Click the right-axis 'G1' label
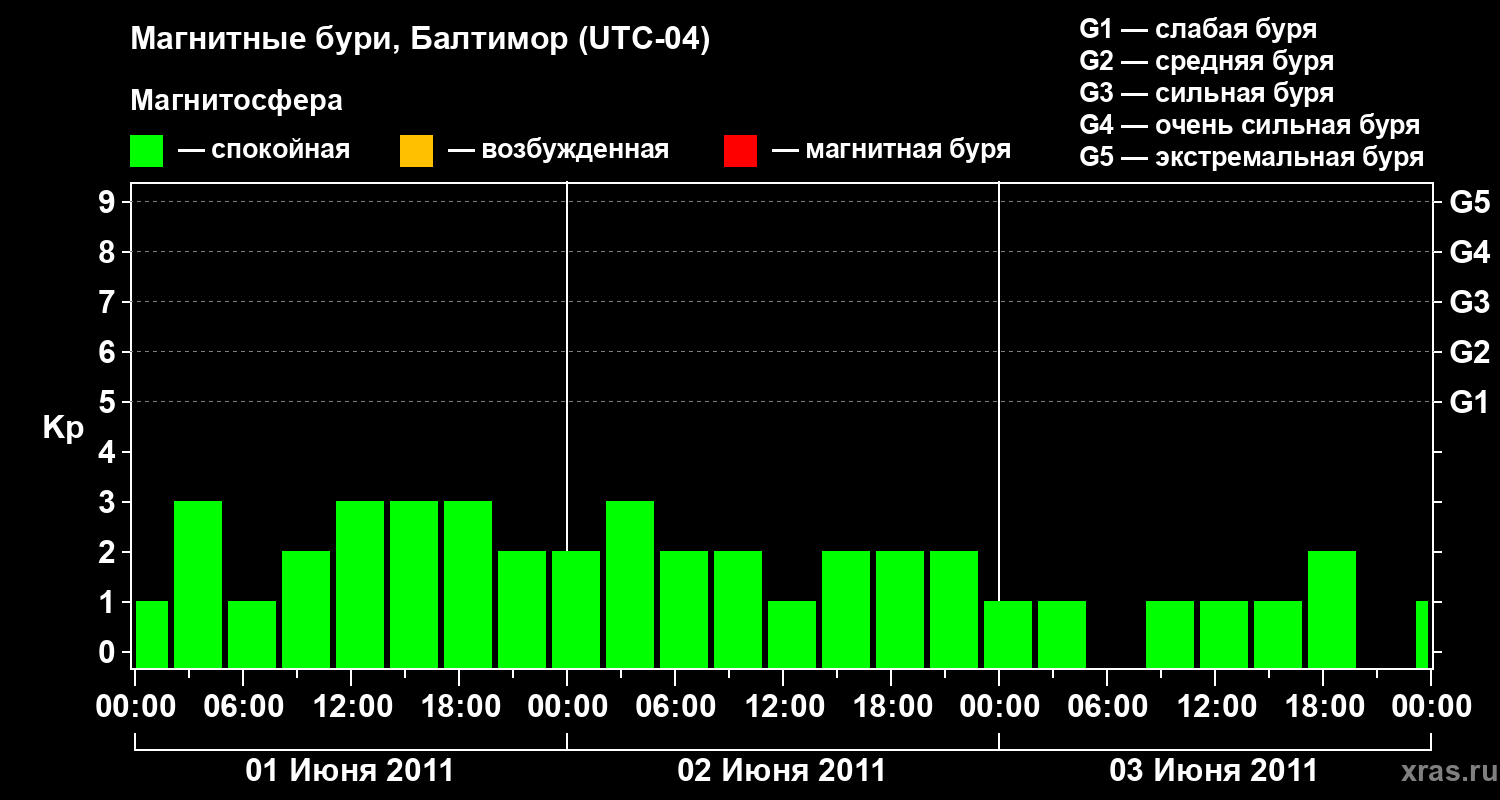Screen dimensions: 1500x800 tap(1470, 402)
